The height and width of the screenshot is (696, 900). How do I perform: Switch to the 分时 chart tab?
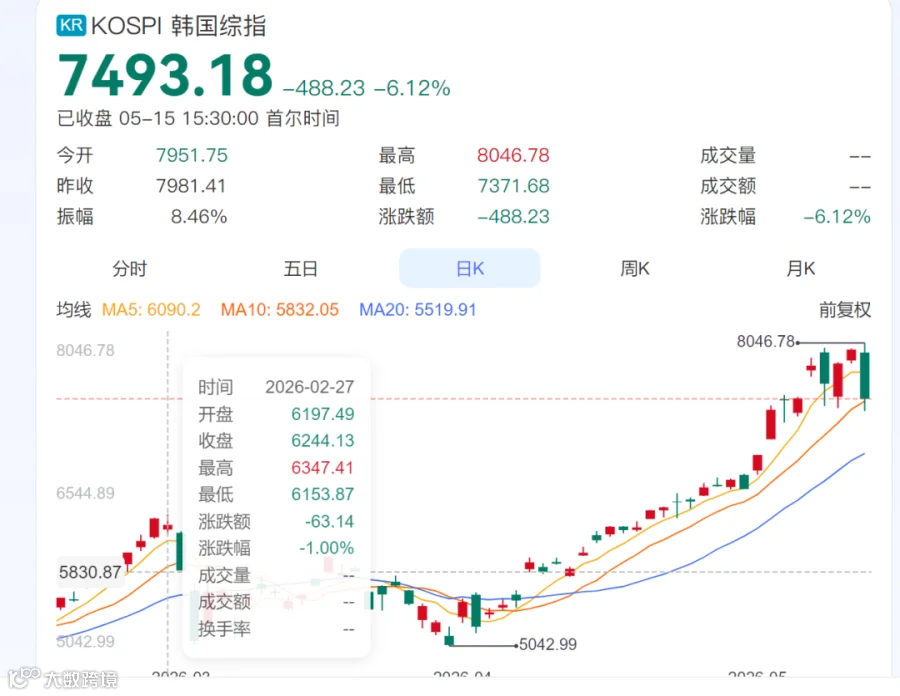tap(130, 268)
